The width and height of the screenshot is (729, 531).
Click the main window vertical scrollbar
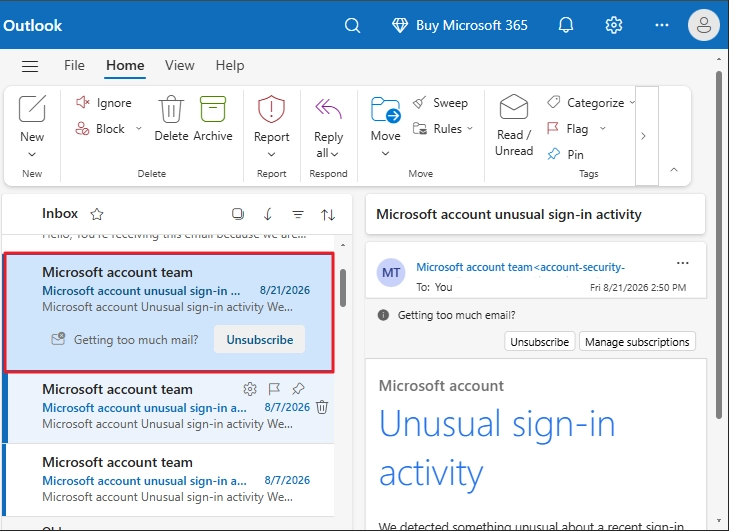719,245
